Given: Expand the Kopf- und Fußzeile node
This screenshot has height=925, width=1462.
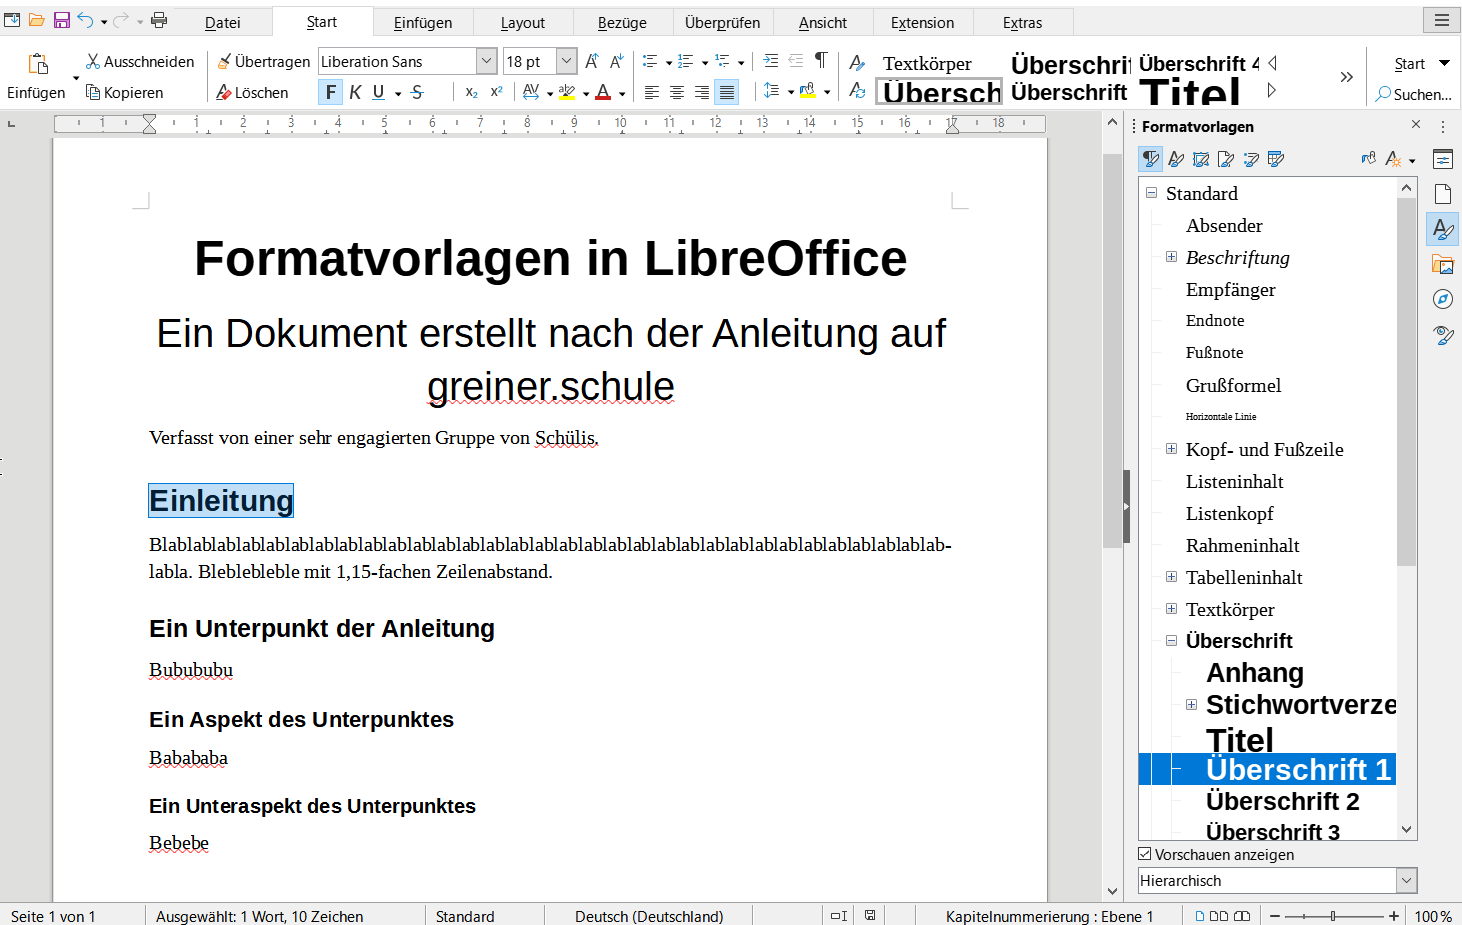Looking at the screenshot, I should click(1171, 449).
